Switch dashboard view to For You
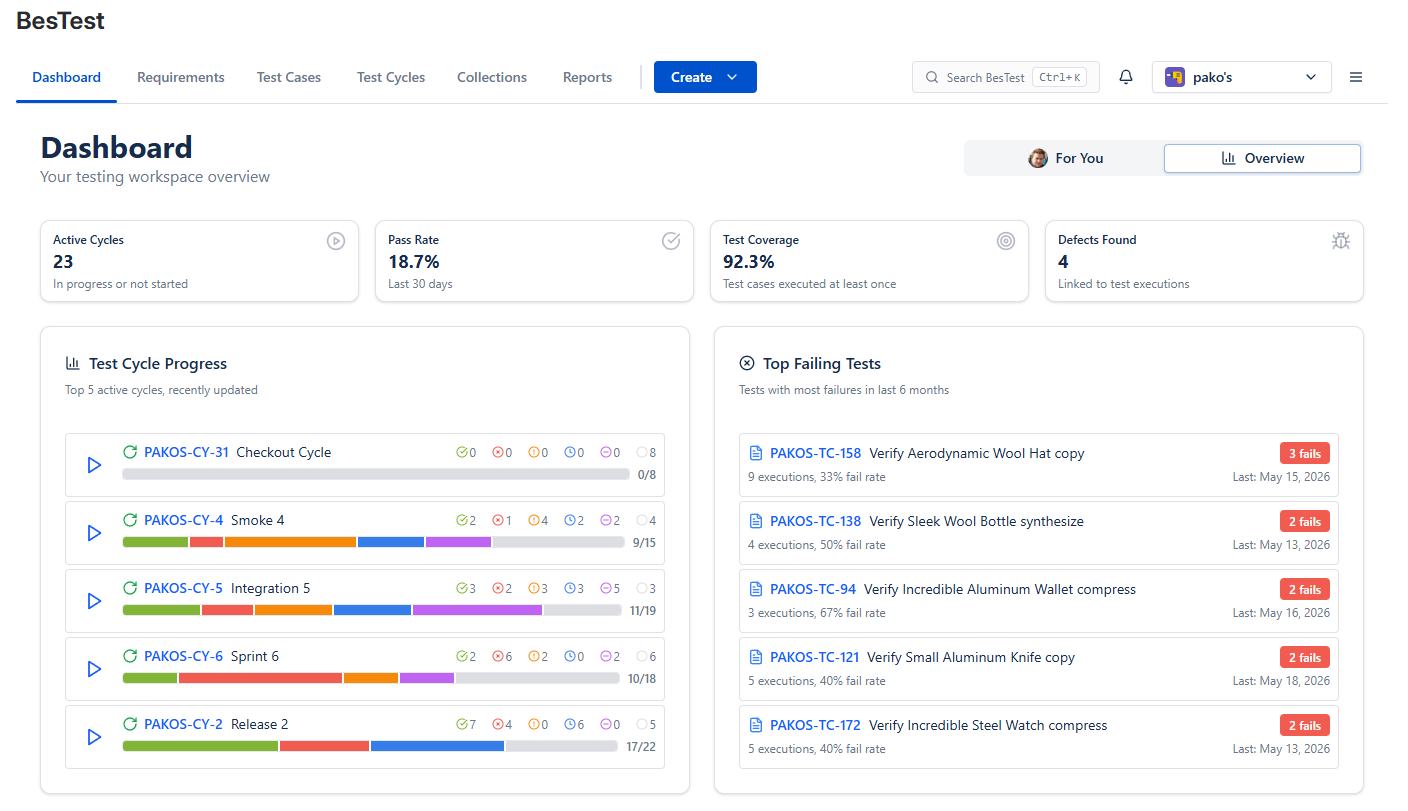Image resolution: width=1408 pixels, height=811 pixels. click(x=1065, y=158)
